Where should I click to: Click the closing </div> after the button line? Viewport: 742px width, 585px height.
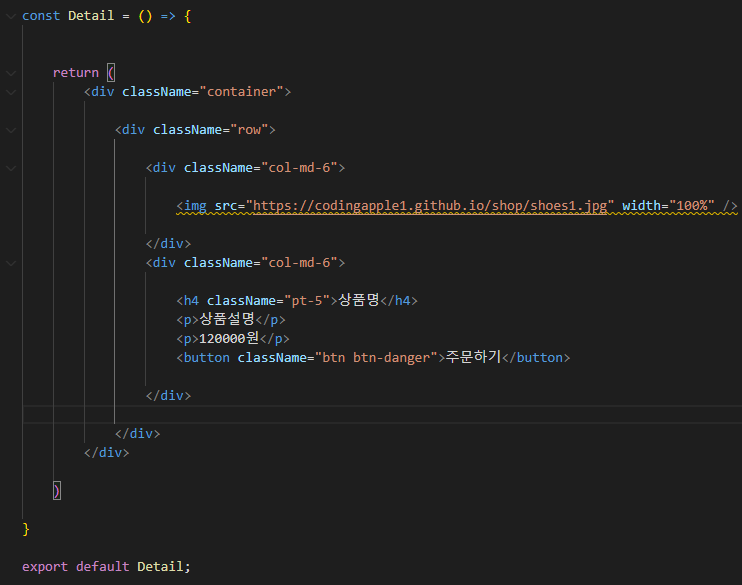(x=168, y=396)
